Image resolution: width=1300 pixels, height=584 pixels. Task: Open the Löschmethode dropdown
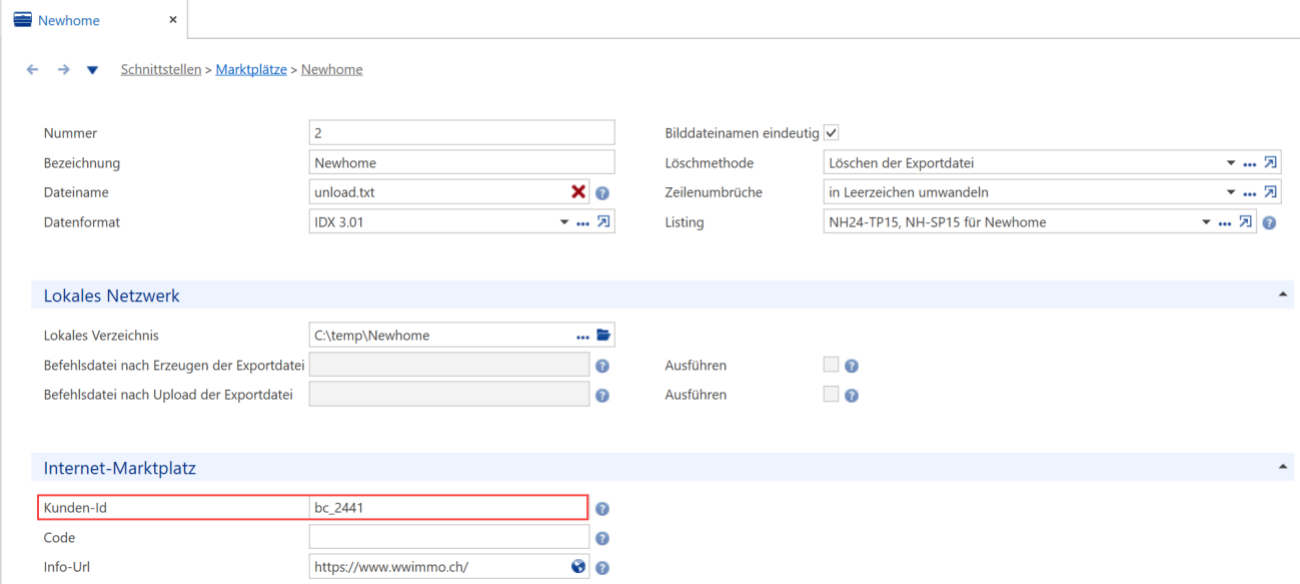[1231, 163]
